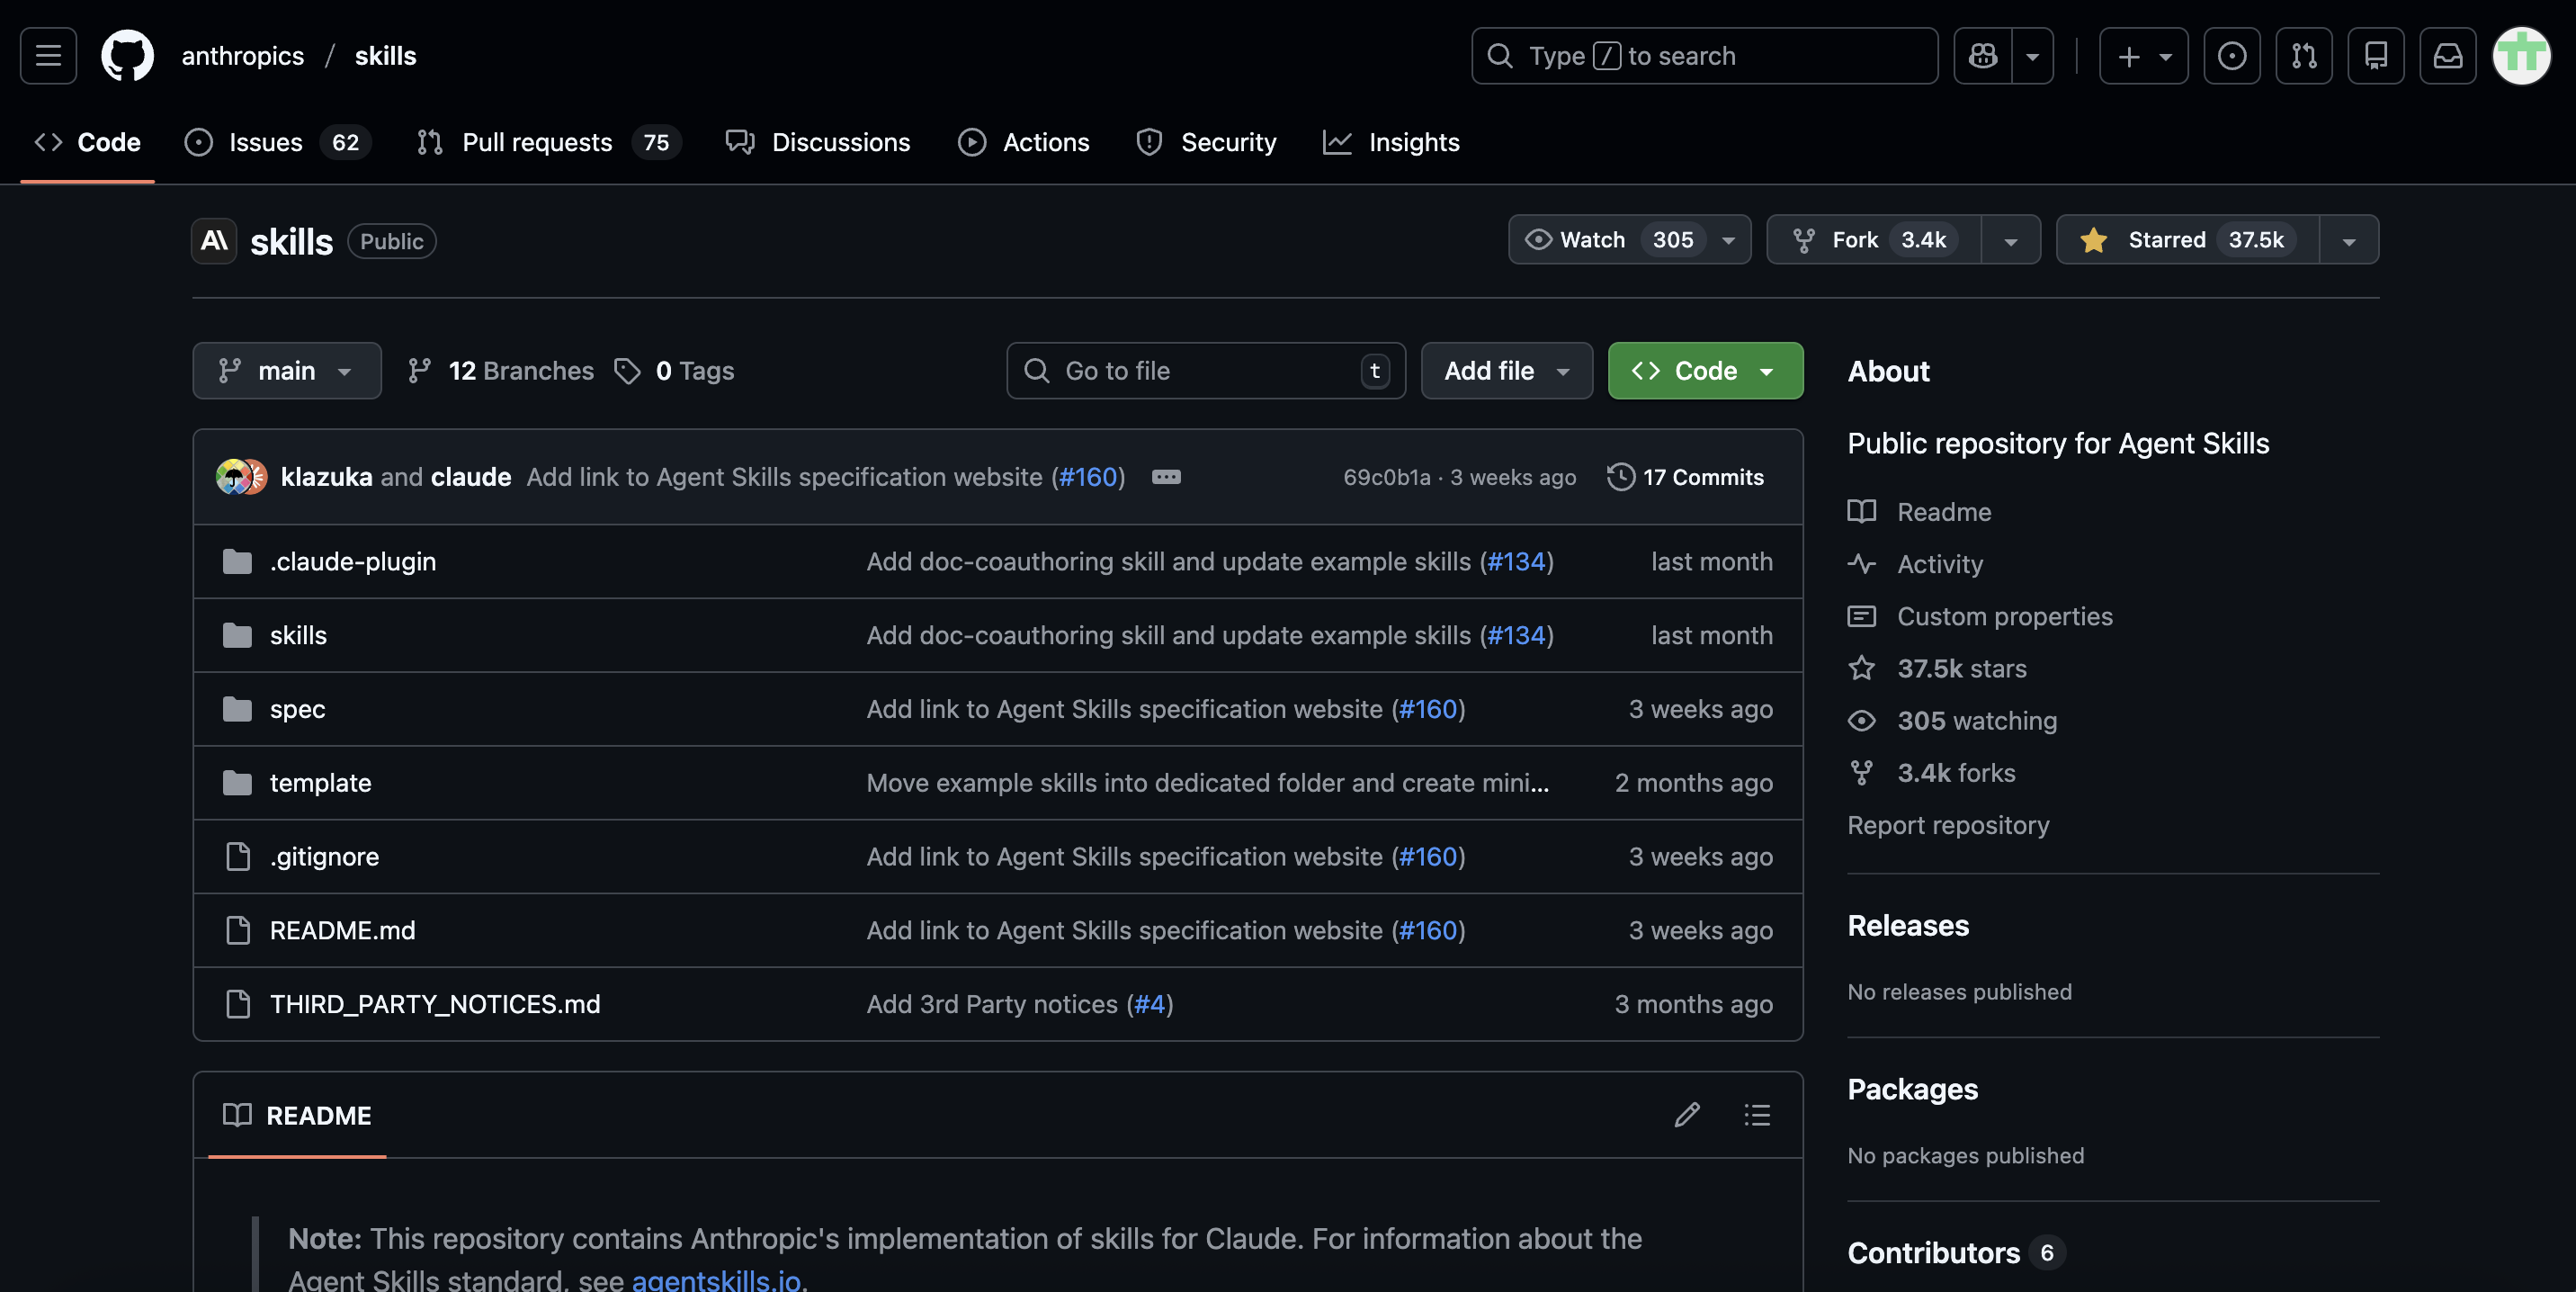2576x1292 pixels.
Task: Open repositories icon in the header
Action: pyautogui.click(x=2376, y=56)
